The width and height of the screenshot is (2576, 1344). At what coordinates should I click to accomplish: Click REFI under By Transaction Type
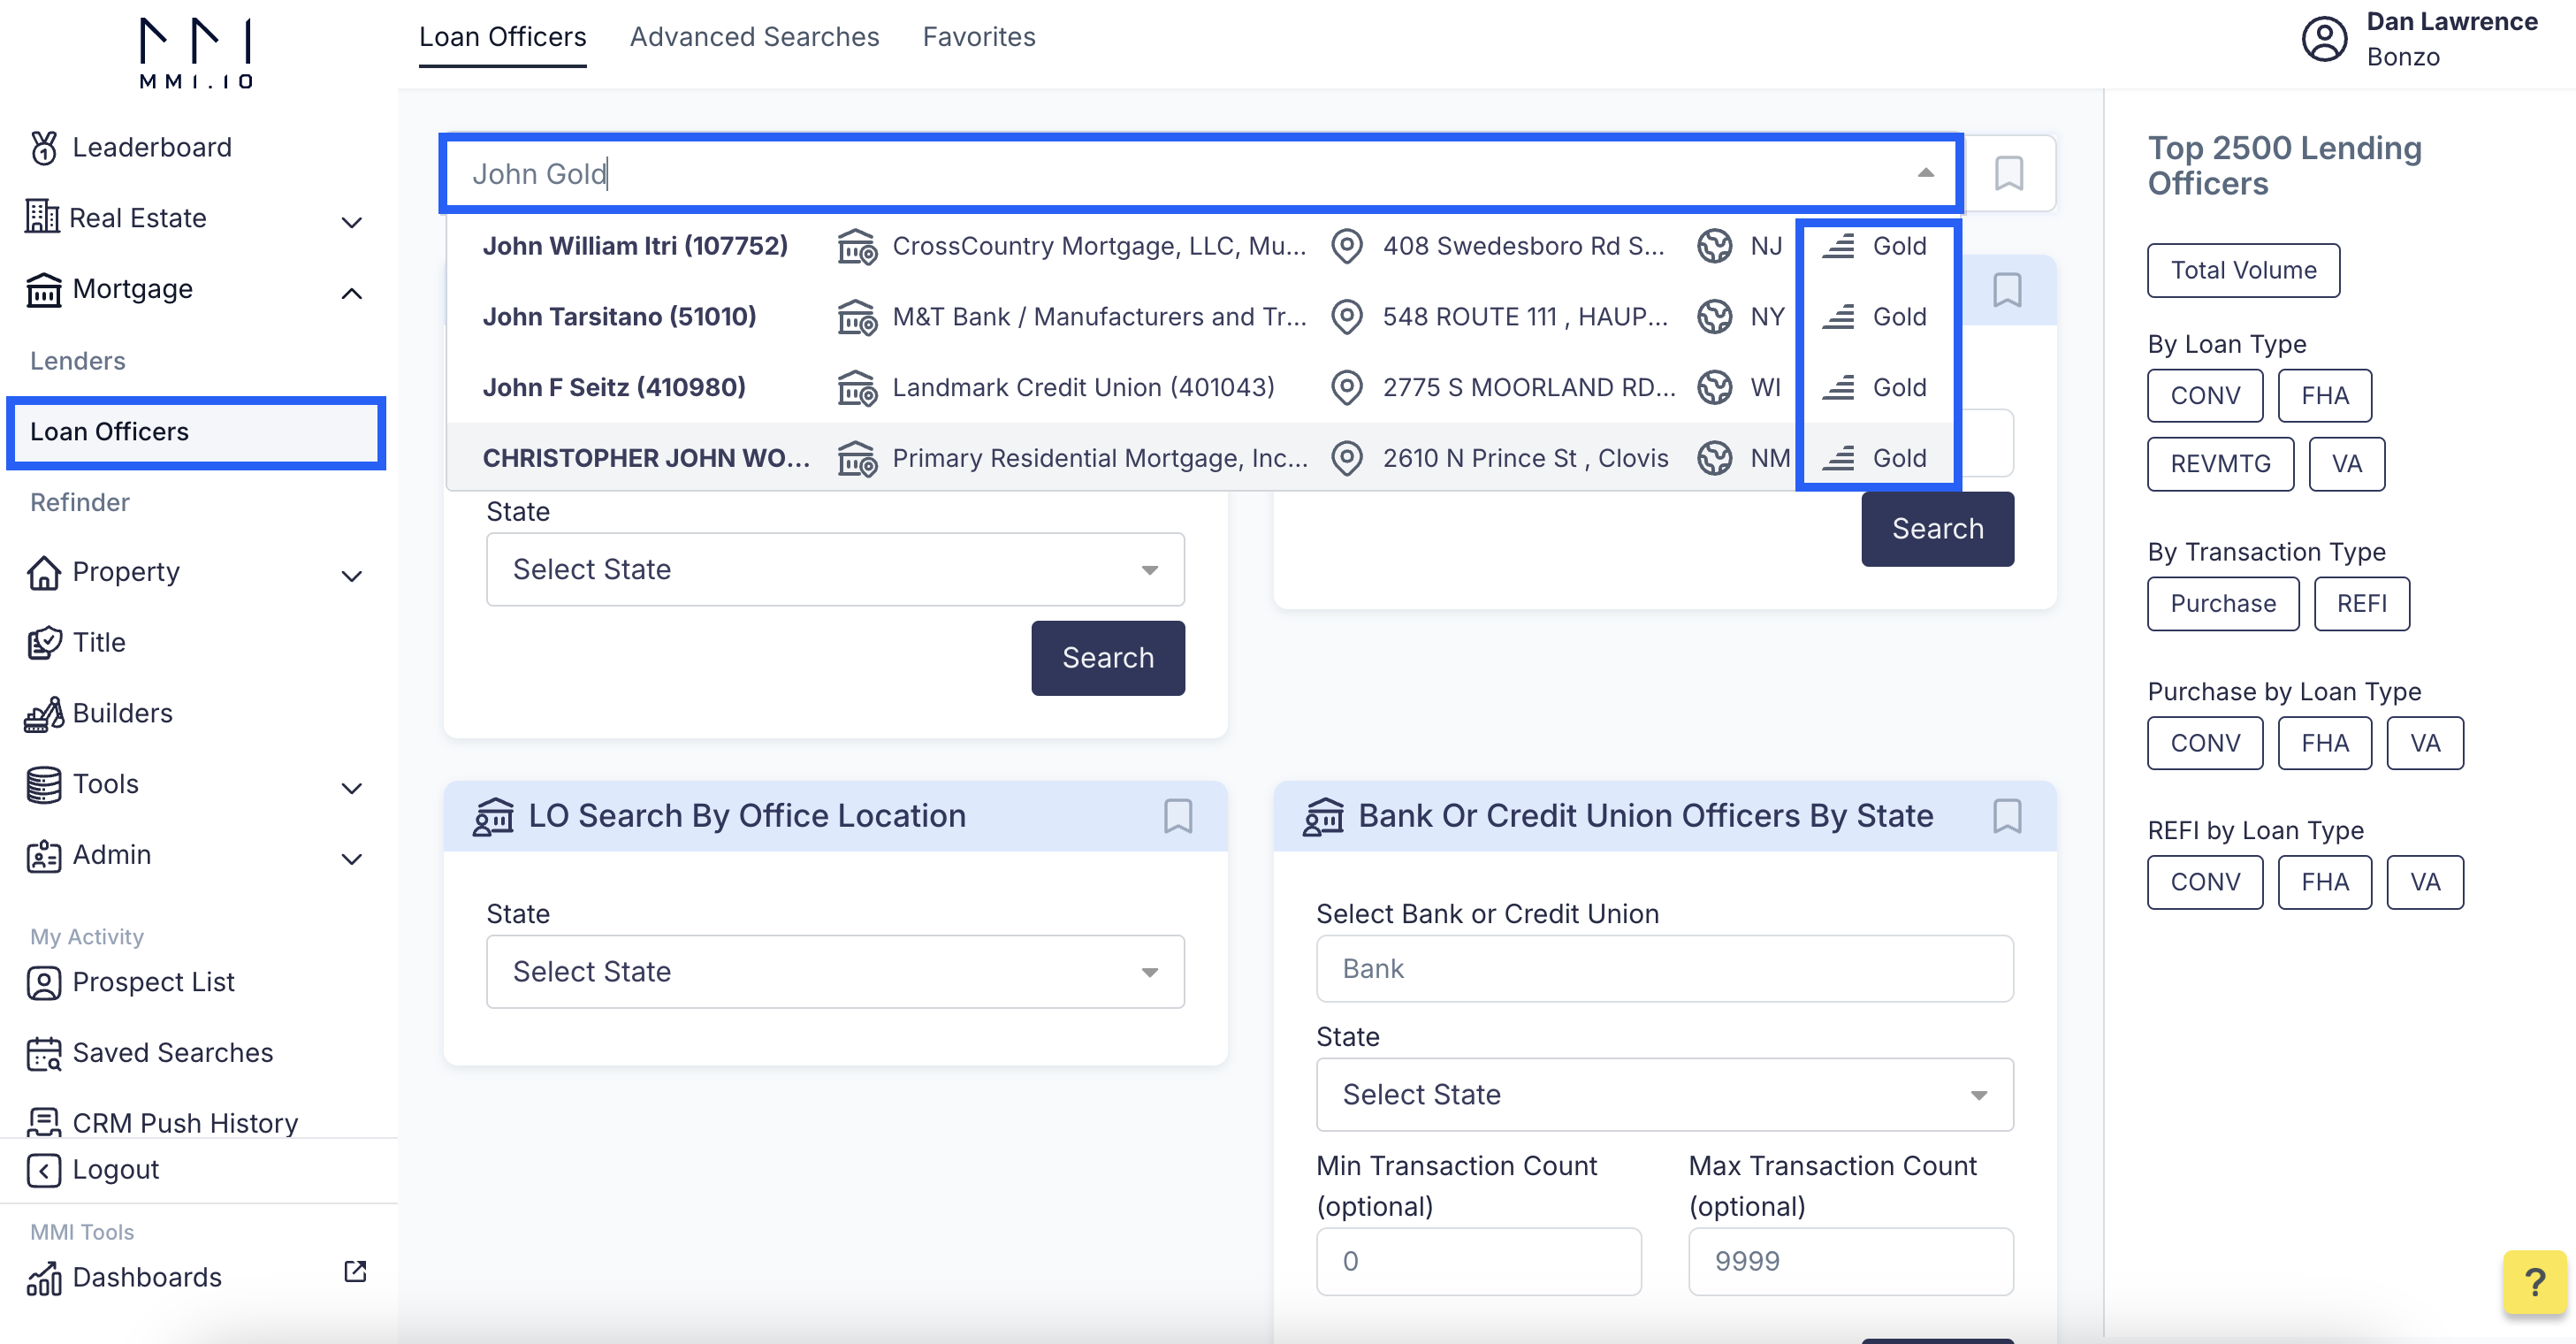coord(2361,604)
